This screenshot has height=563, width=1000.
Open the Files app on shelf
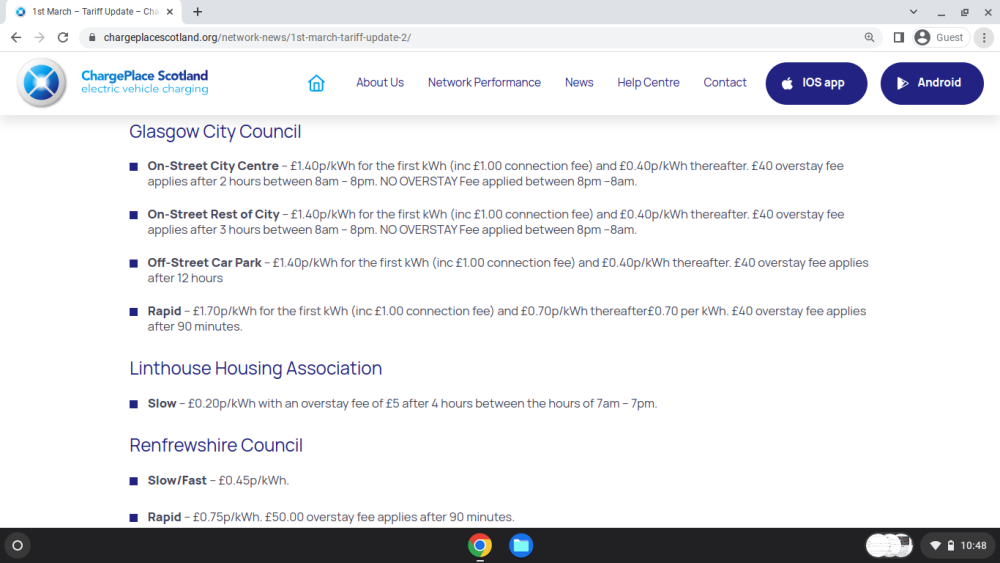pyautogui.click(x=521, y=546)
